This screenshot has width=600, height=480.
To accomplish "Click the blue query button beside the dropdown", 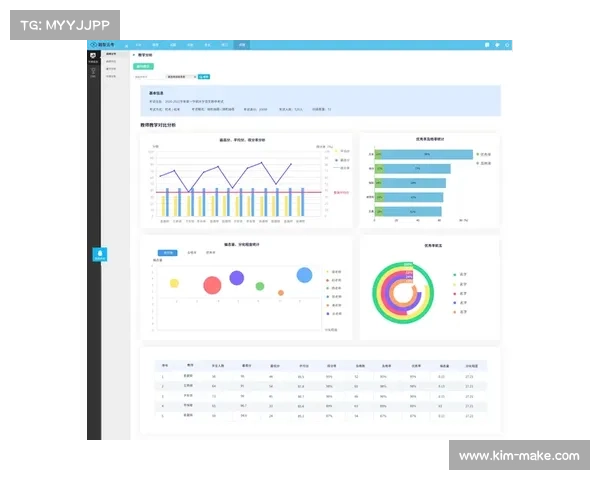I will (x=204, y=76).
